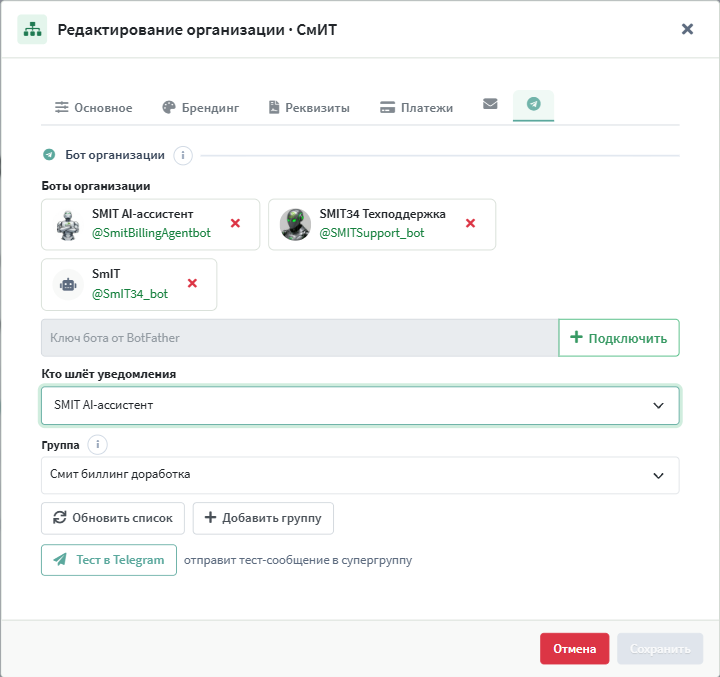Click the Боты организации label

[96, 186]
